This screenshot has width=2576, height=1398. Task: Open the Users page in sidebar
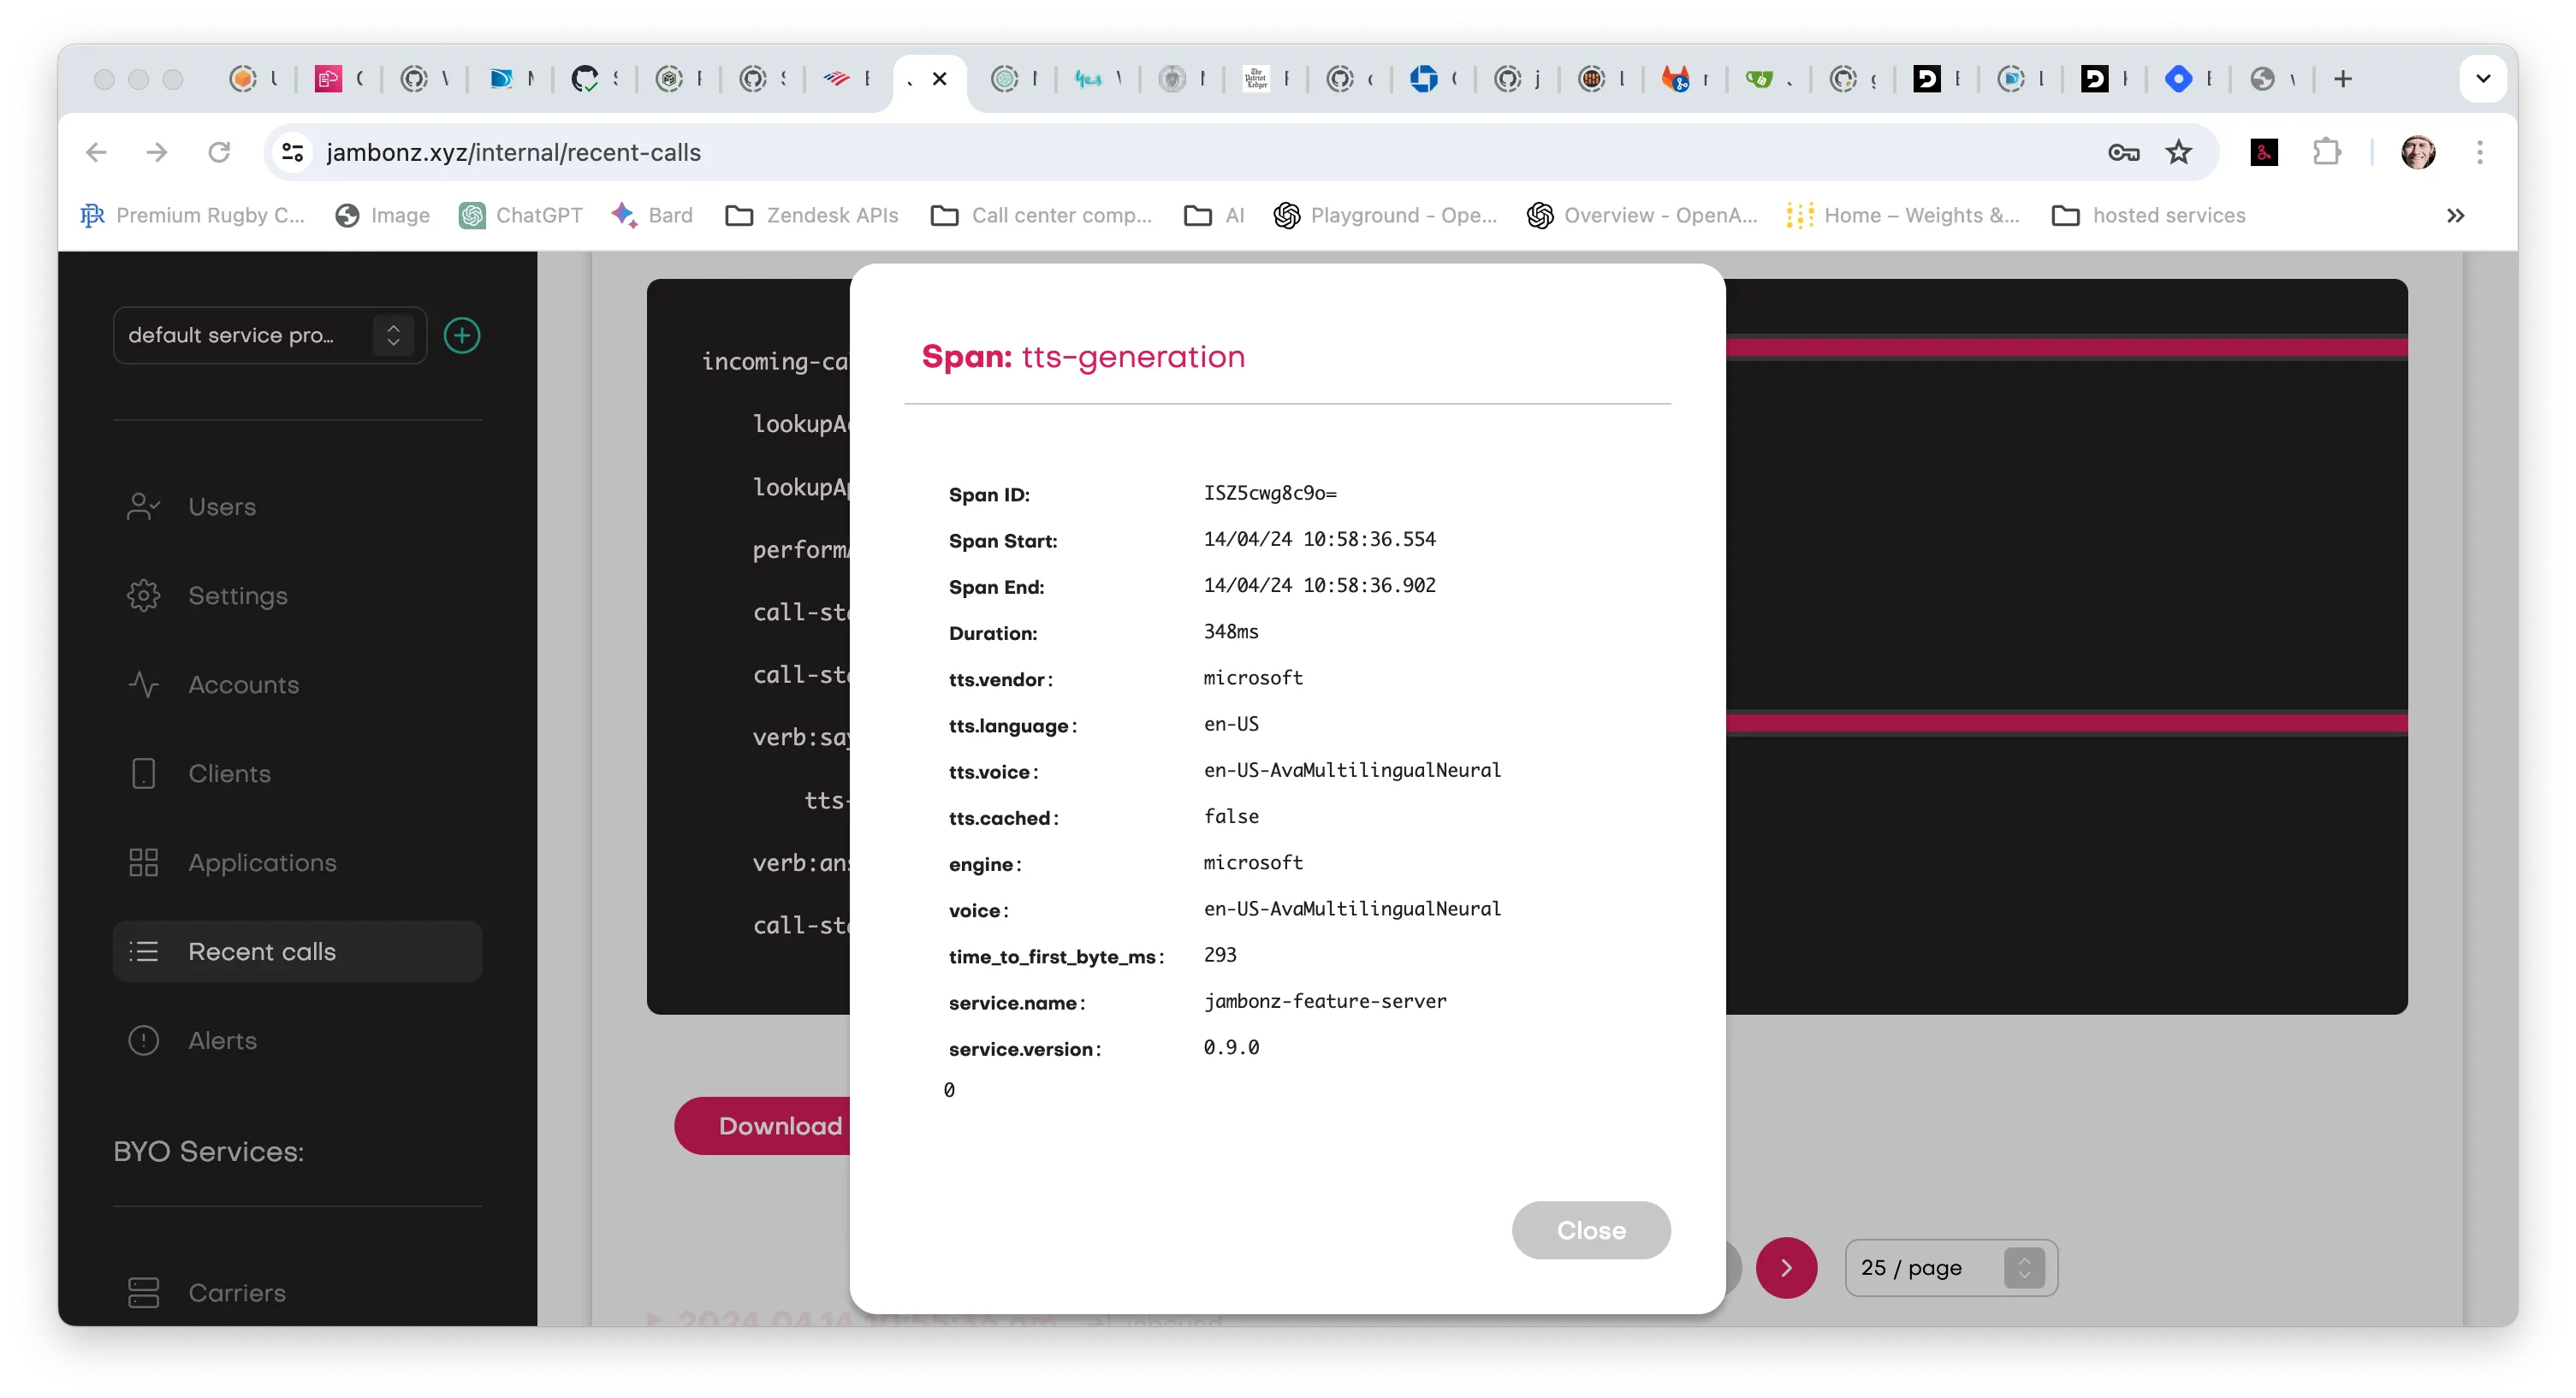point(222,507)
